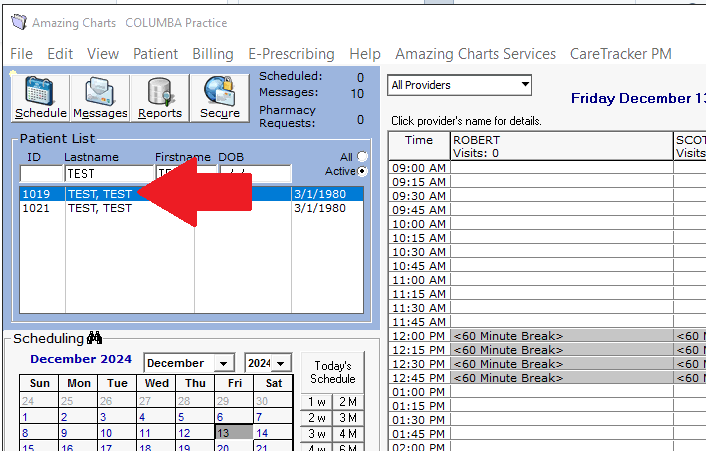706x451 pixels.
Task: Select the Active patients radio button
Action: (362, 172)
